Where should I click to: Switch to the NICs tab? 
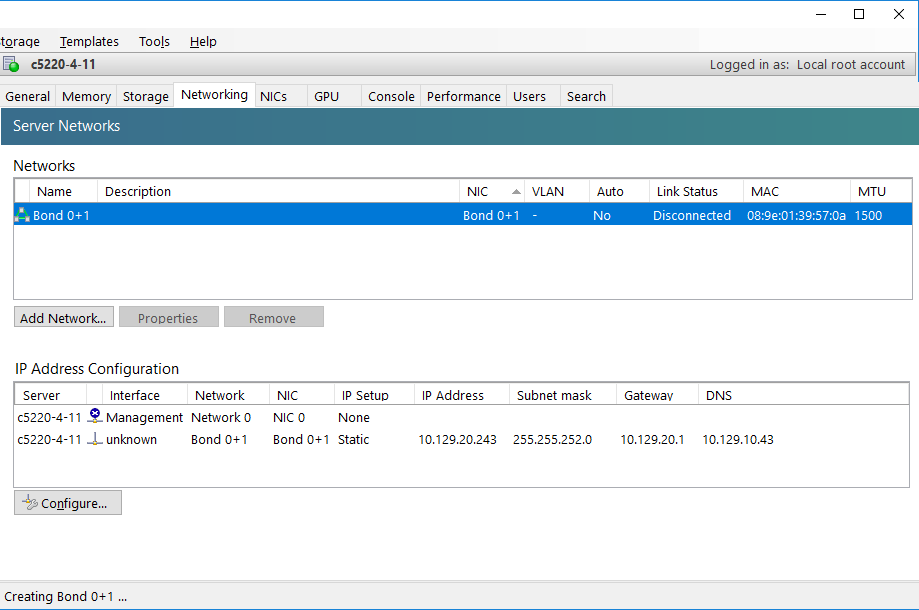point(273,96)
